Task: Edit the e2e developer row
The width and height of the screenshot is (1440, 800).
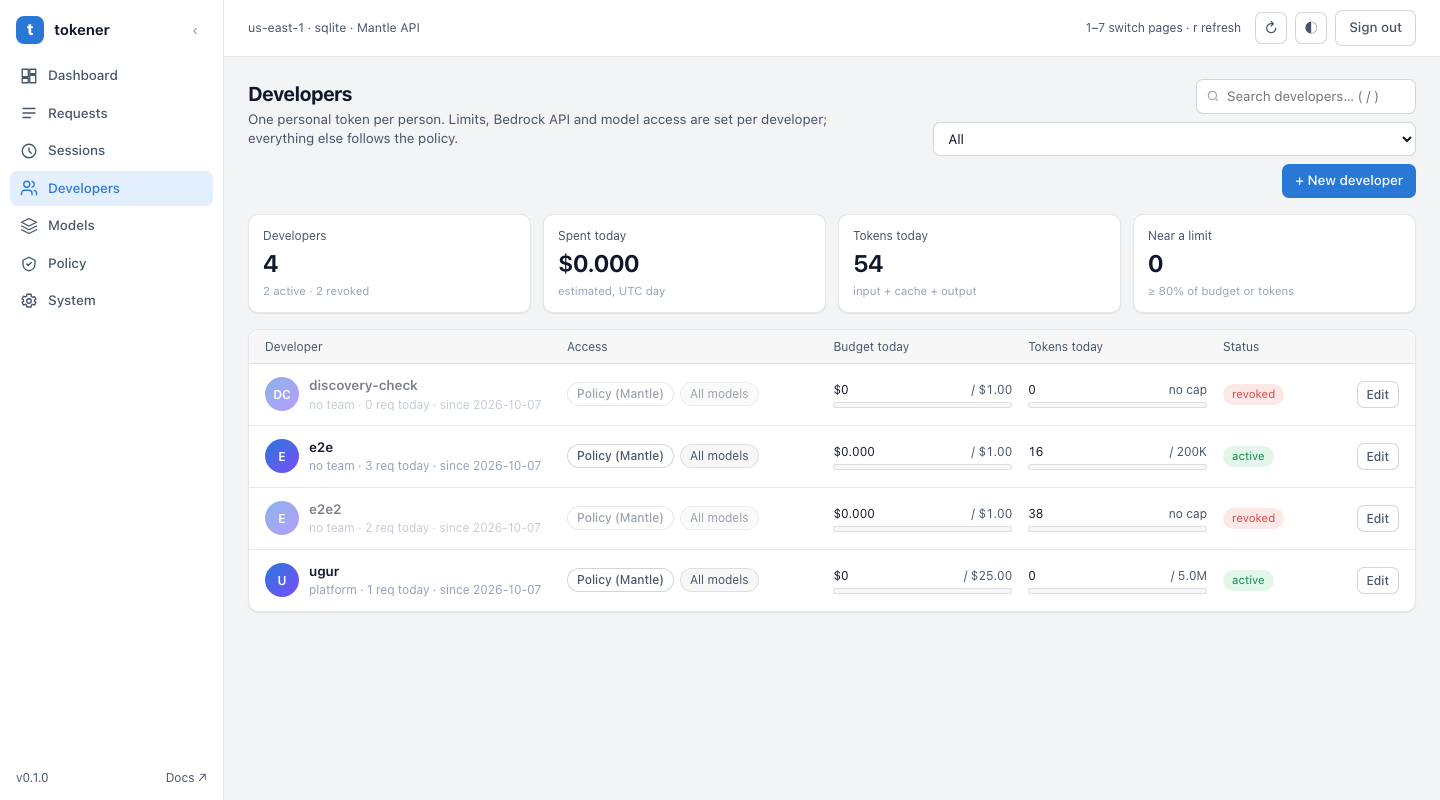Action: pos(1377,457)
